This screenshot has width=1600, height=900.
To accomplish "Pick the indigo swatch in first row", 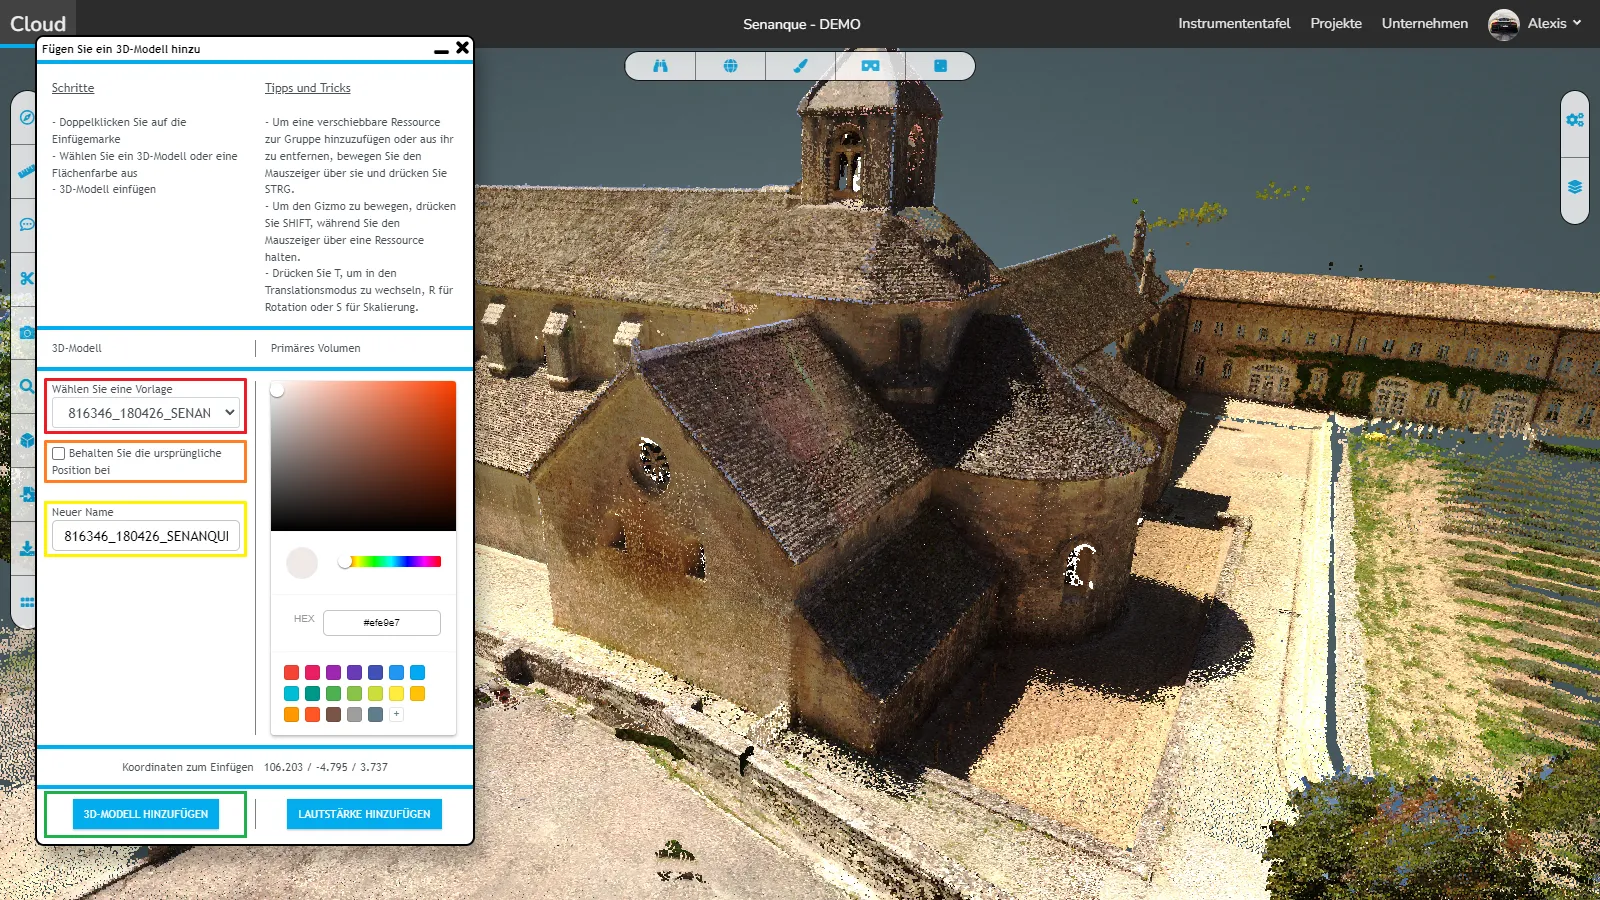I will point(375,672).
